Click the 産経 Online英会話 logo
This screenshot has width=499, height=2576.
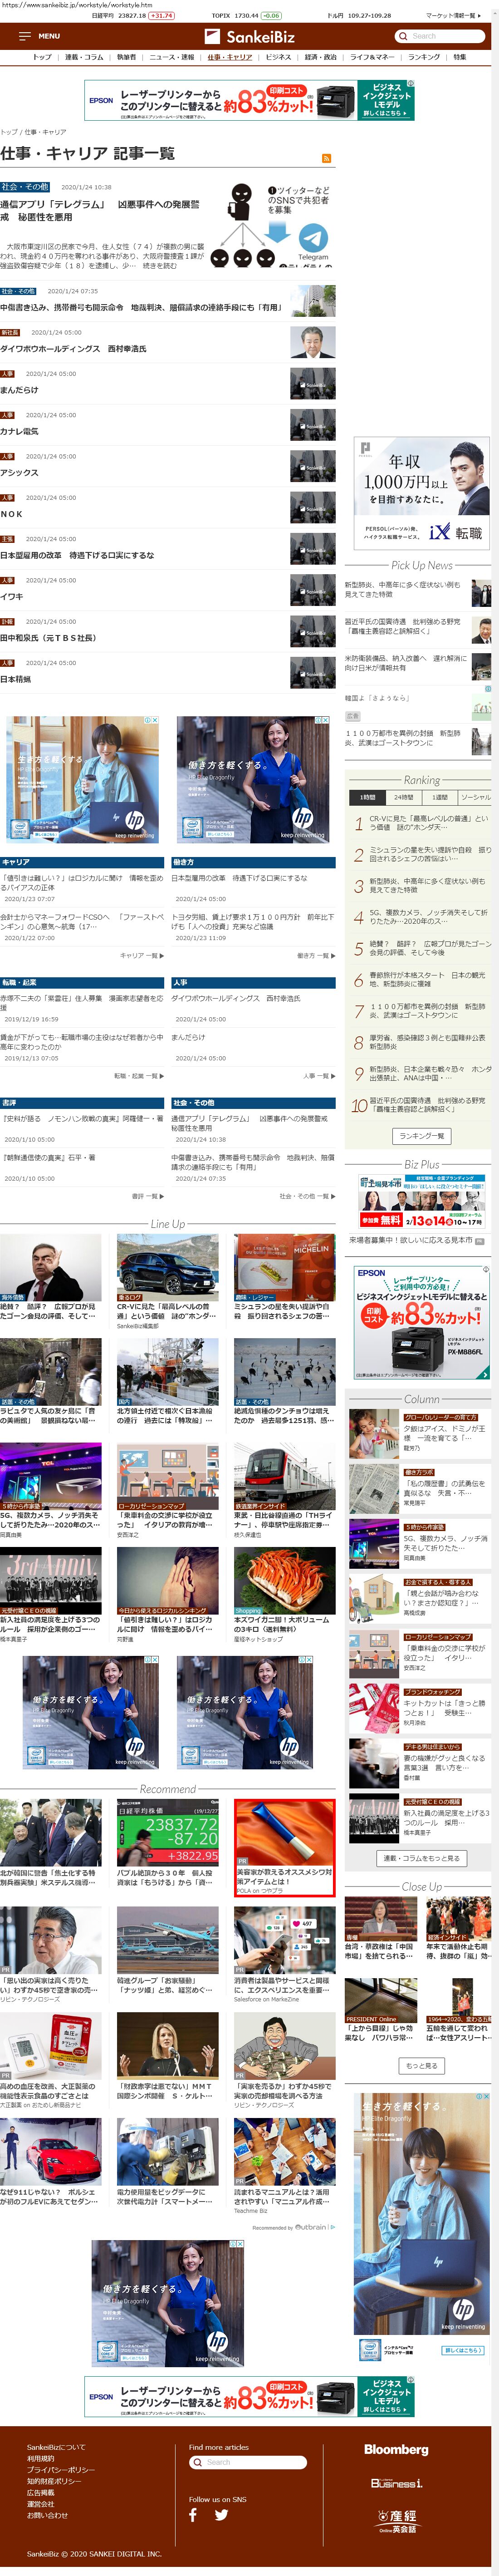click(396, 2520)
